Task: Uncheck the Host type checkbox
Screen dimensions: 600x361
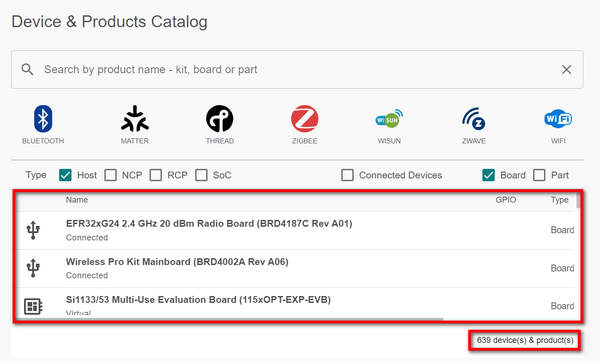Action: point(65,175)
